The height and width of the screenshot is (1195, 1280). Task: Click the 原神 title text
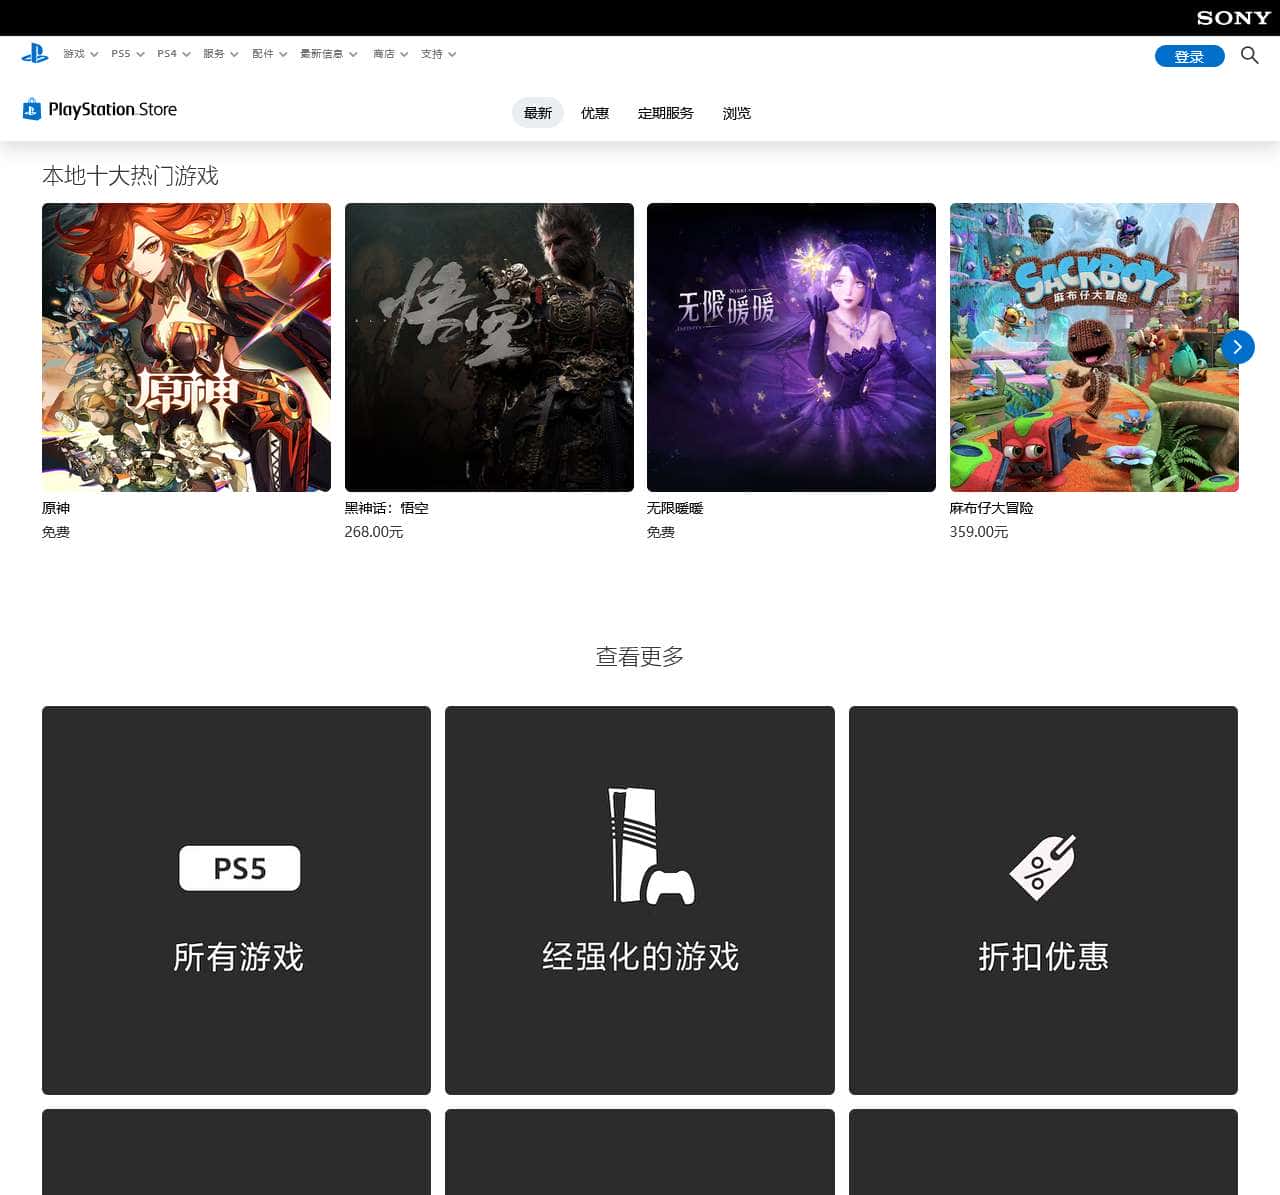point(56,508)
